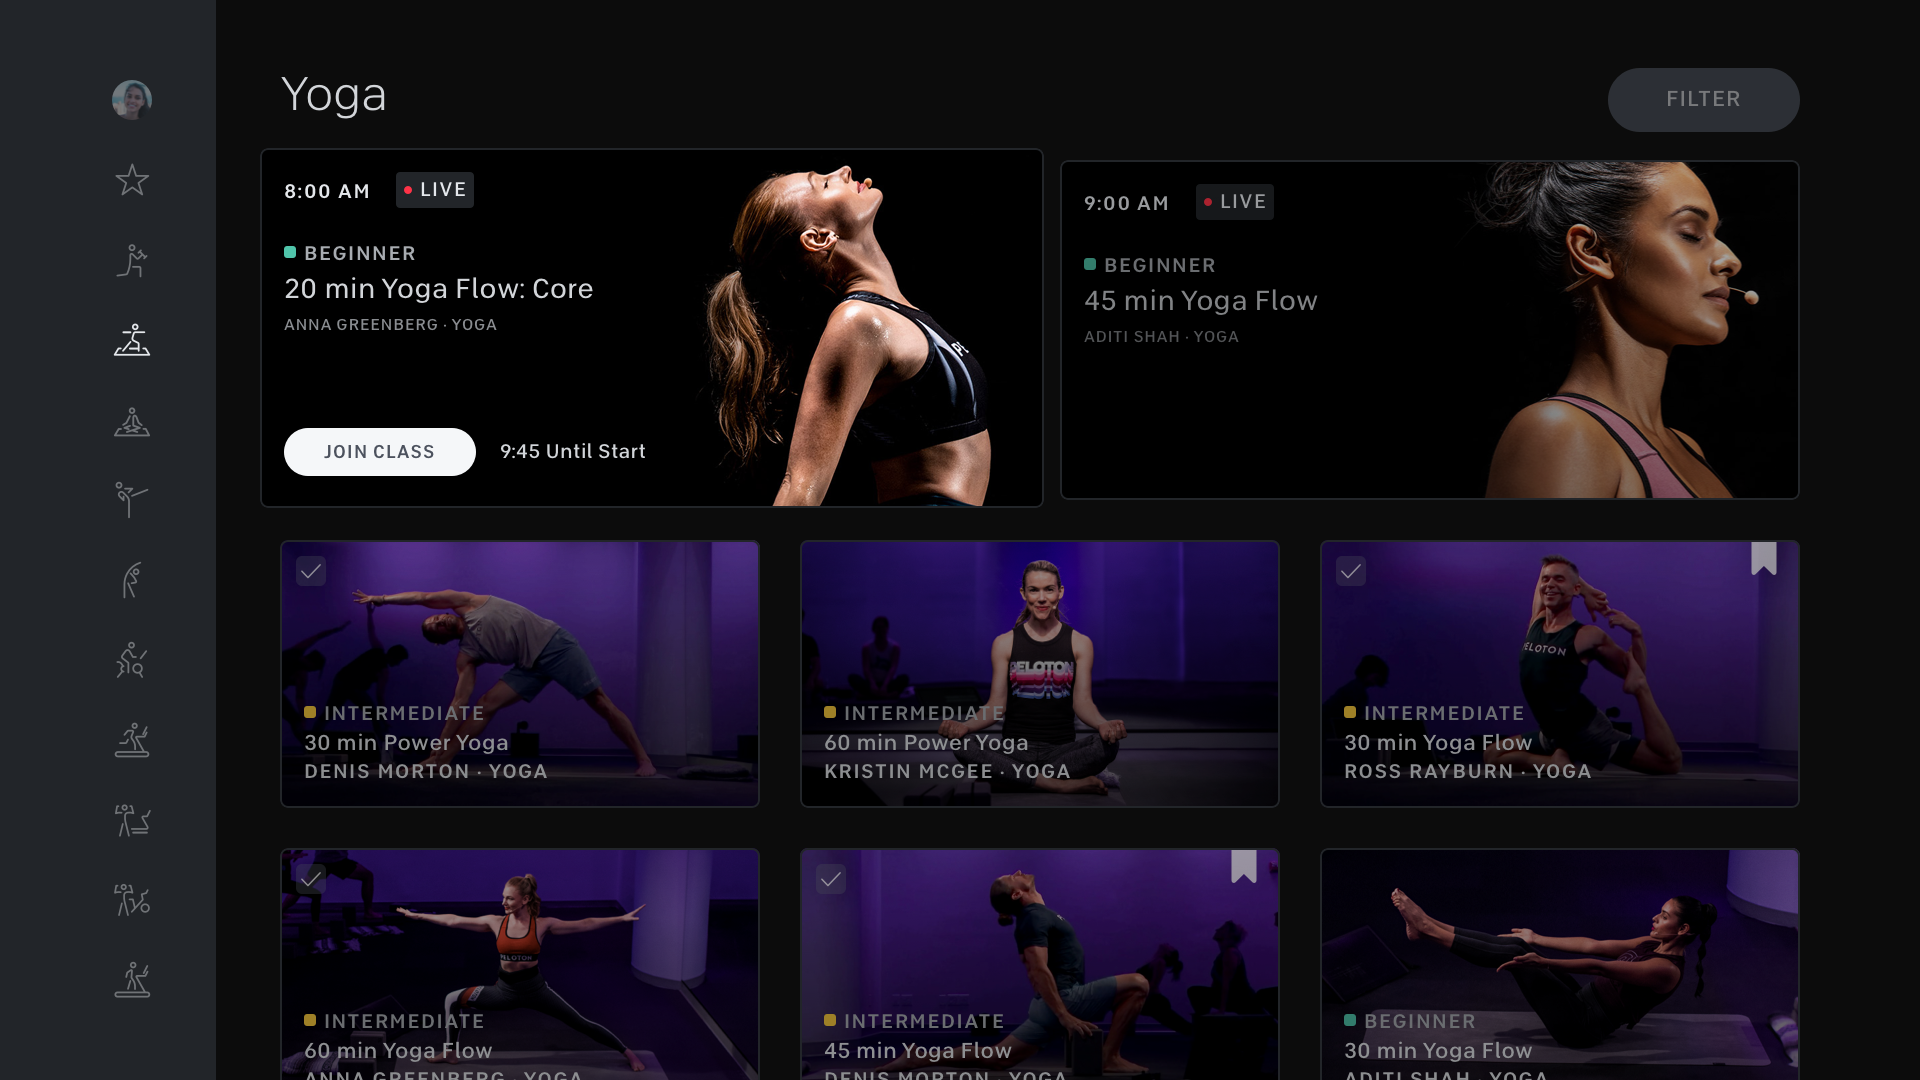Click the bookmark on Denis Morton's 45 min Yoga Flow
Viewport: 1920px width, 1080px height.
click(x=1244, y=868)
